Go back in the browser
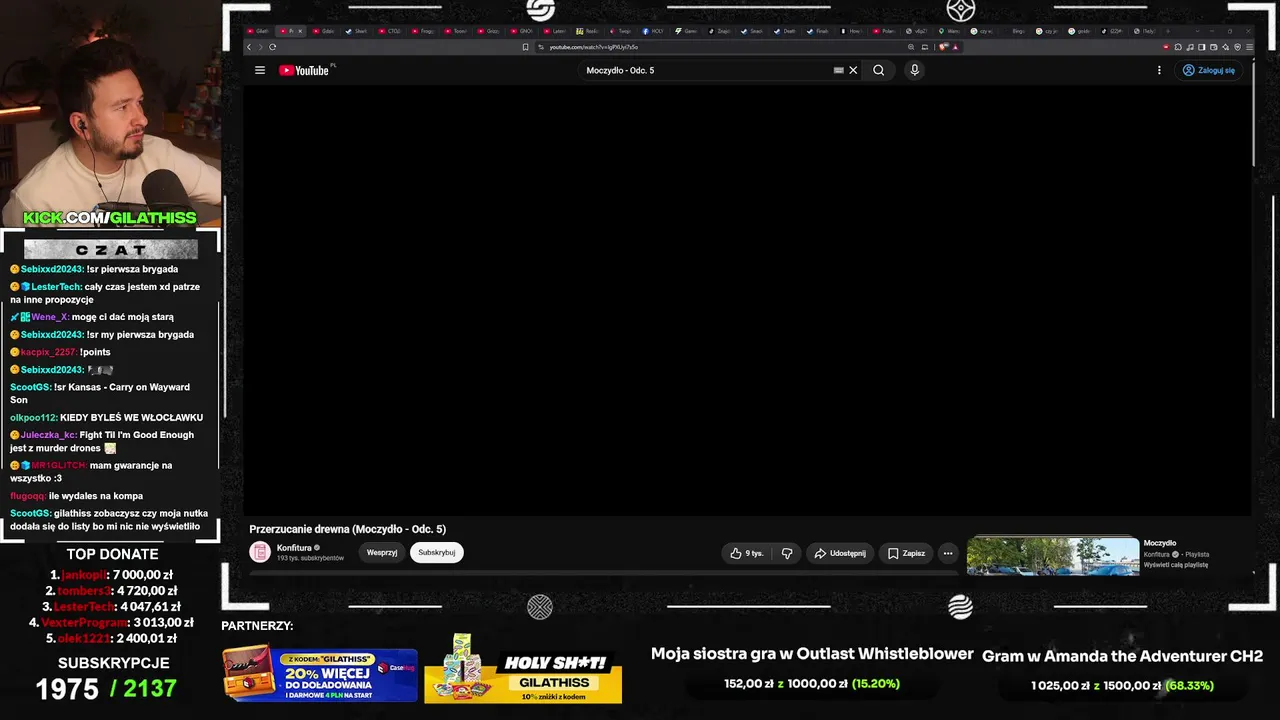This screenshot has height=720, width=1280. 249,47
